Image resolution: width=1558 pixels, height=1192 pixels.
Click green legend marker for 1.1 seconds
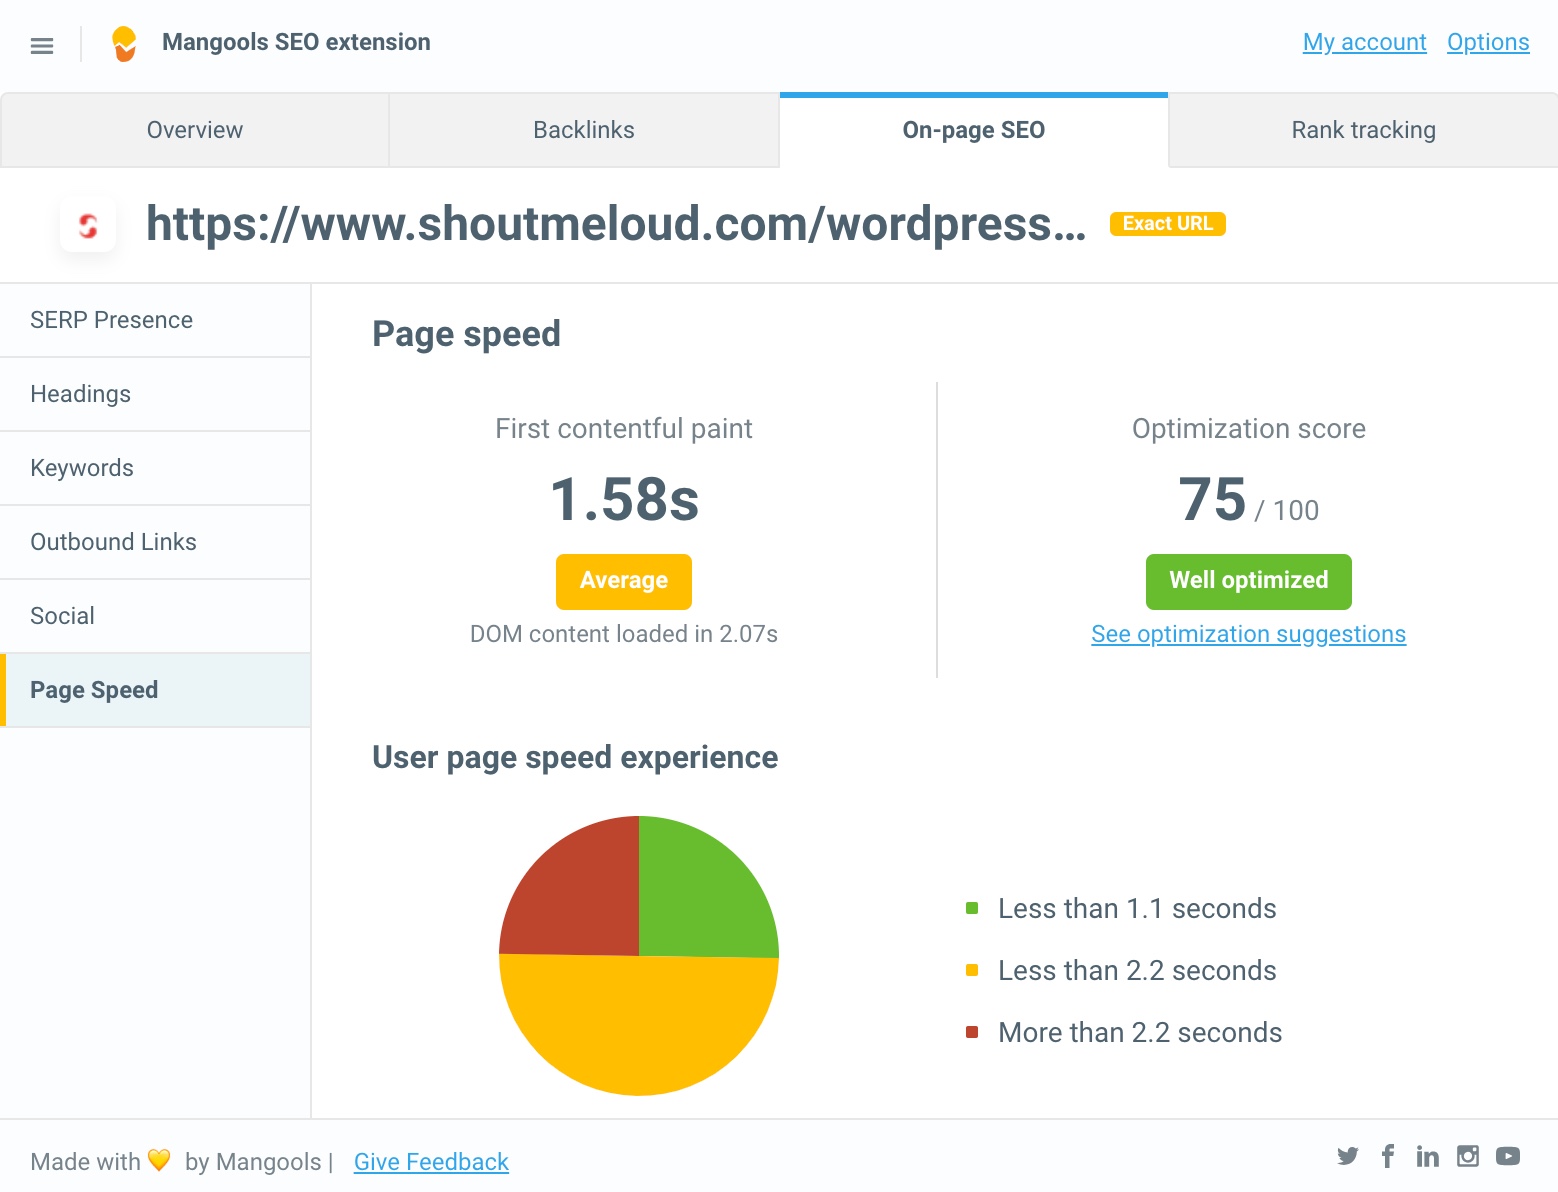[972, 908]
